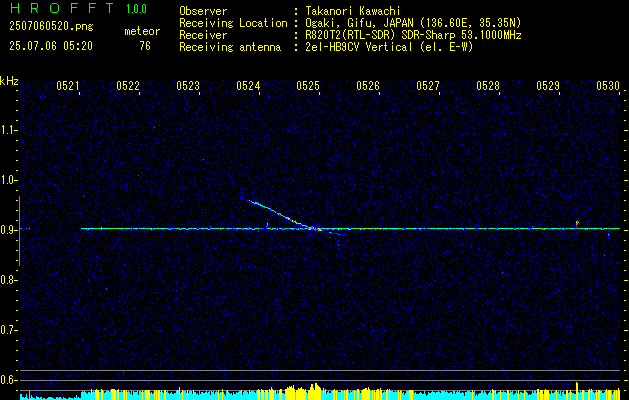Click the 1.0 kHz axis label
This screenshot has height=400, width=629.
point(8,180)
